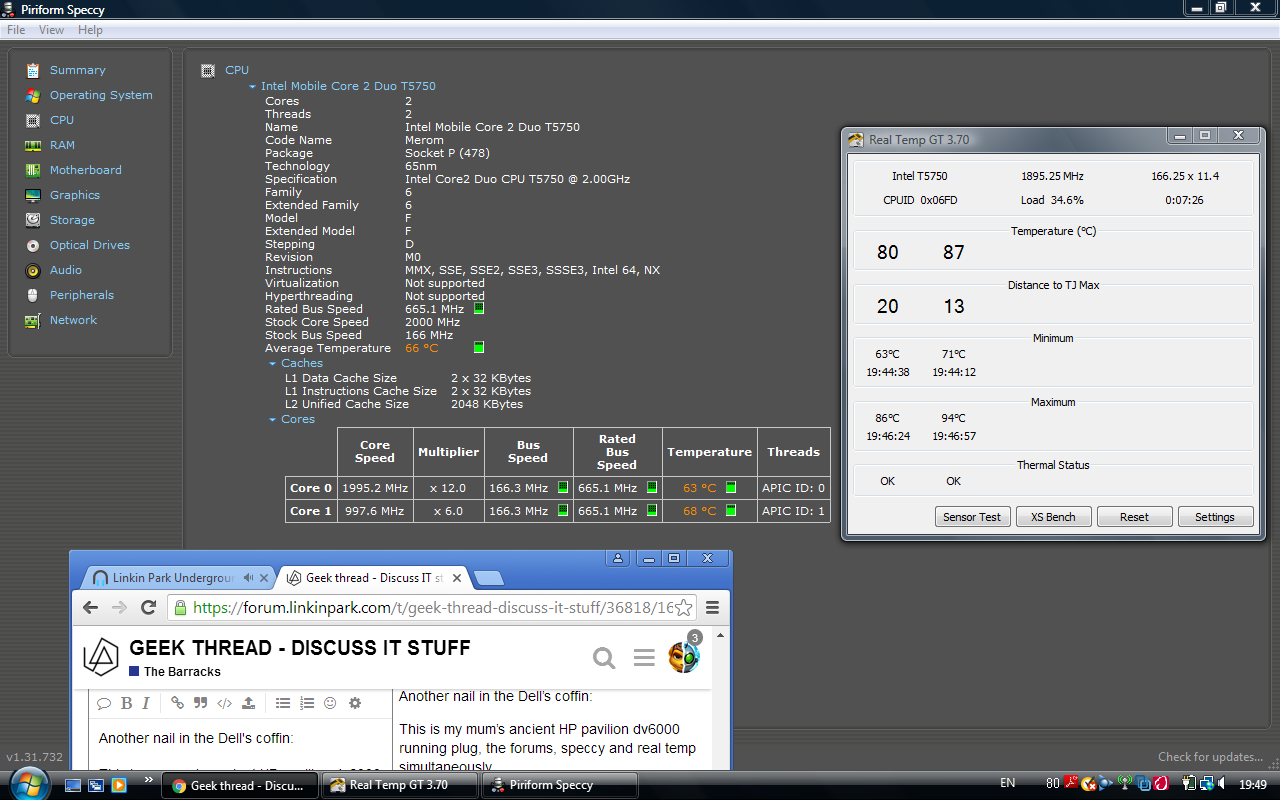Select CPU in the Speccy sidebar

[x=62, y=120]
